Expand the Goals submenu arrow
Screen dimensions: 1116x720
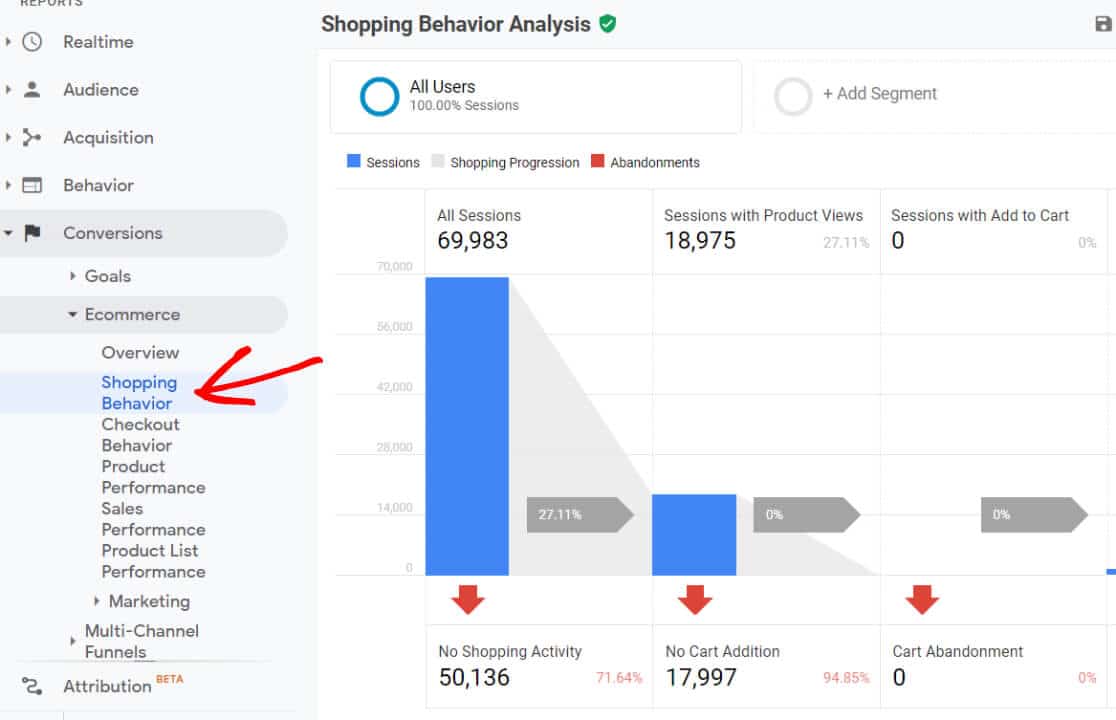[73, 275]
